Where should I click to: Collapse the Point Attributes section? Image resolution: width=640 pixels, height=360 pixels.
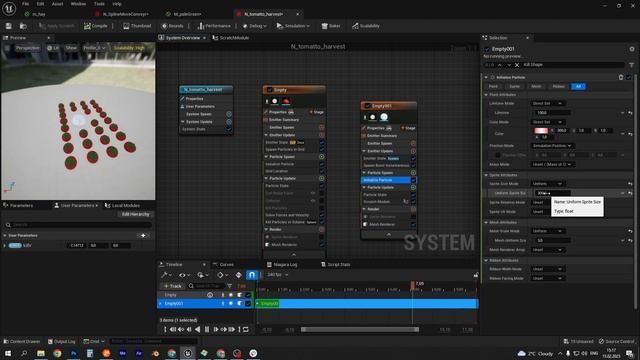point(486,95)
